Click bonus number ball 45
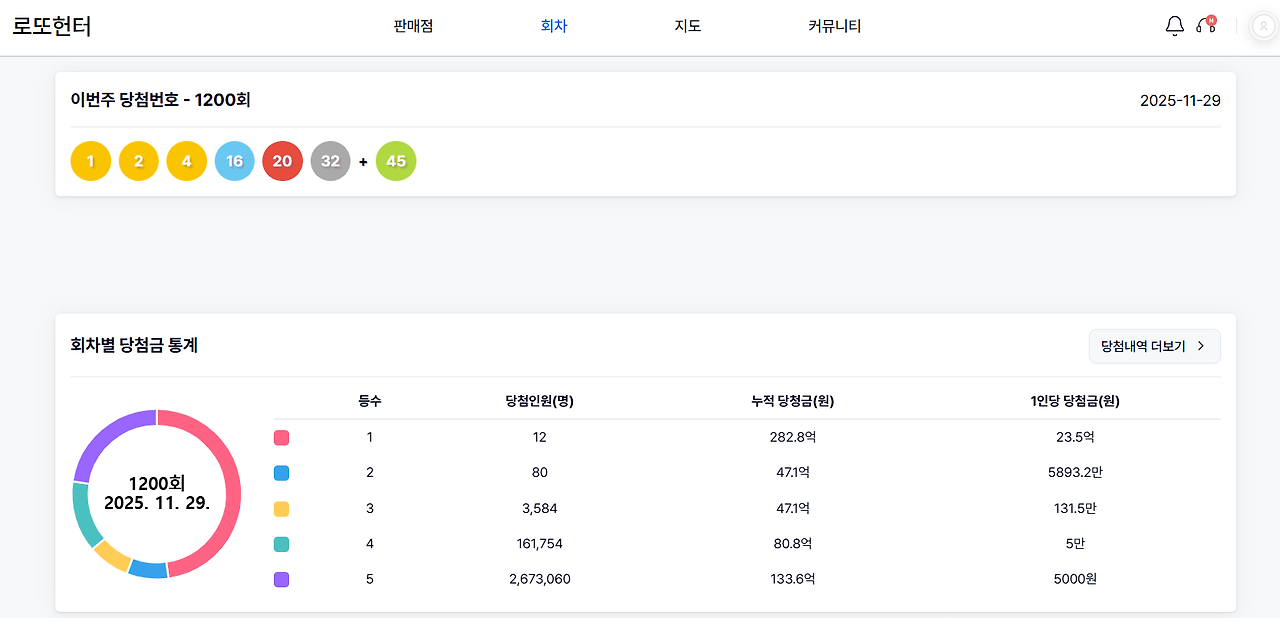Image resolution: width=1280 pixels, height=618 pixels. point(396,161)
